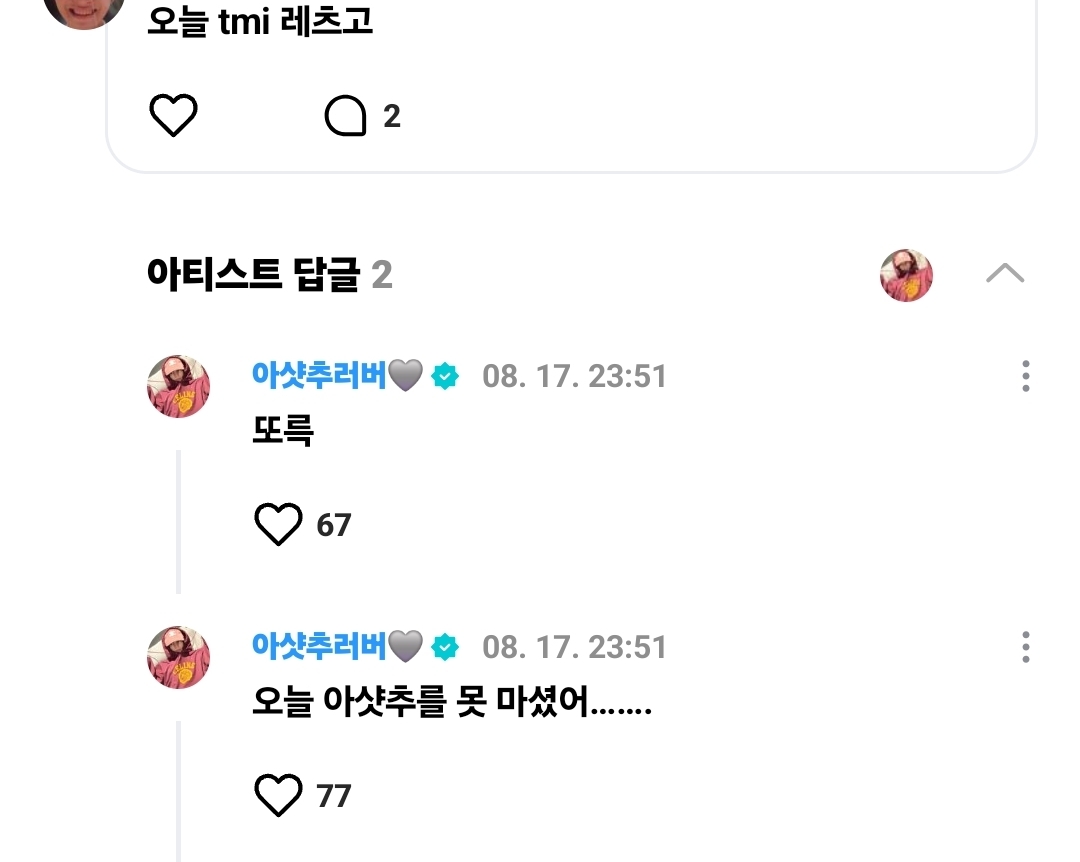Open more options for 또륵 reply
The height and width of the screenshot is (862, 1080).
click(1026, 376)
